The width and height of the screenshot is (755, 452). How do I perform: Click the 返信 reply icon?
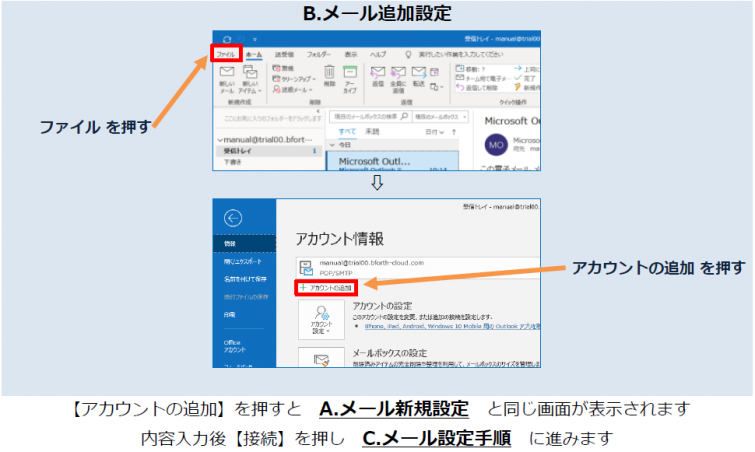[x=378, y=76]
